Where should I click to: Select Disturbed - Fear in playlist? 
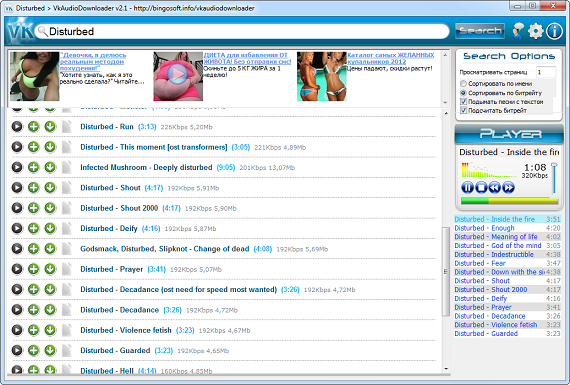click(x=507, y=263)
